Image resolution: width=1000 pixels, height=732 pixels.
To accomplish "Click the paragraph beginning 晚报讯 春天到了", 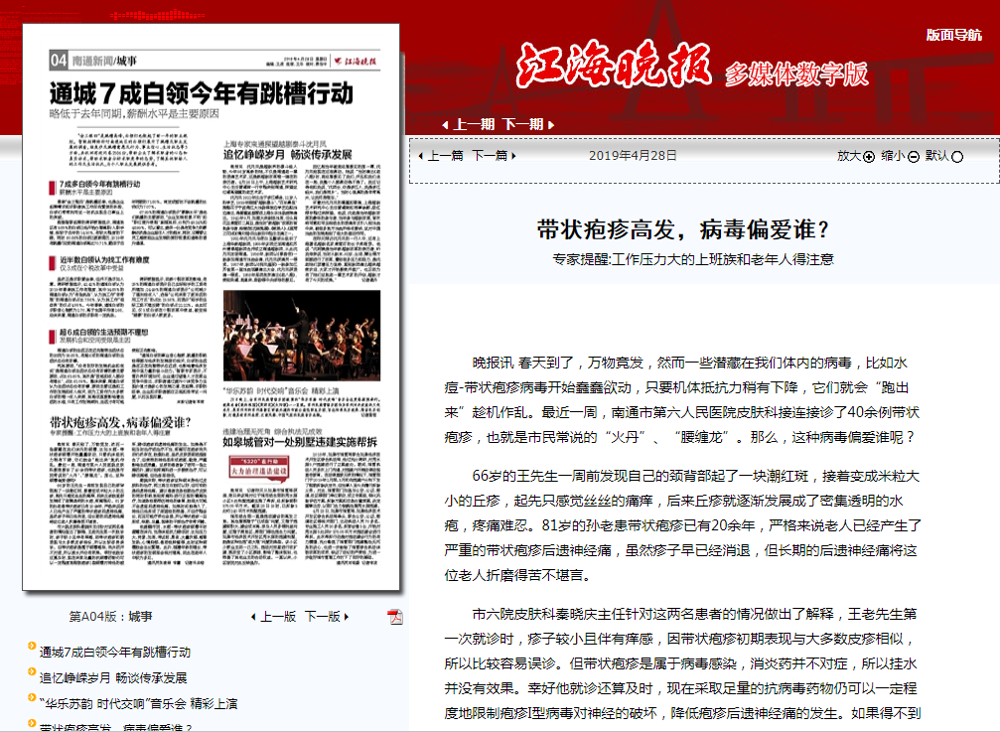I will [x=682, y=400].
